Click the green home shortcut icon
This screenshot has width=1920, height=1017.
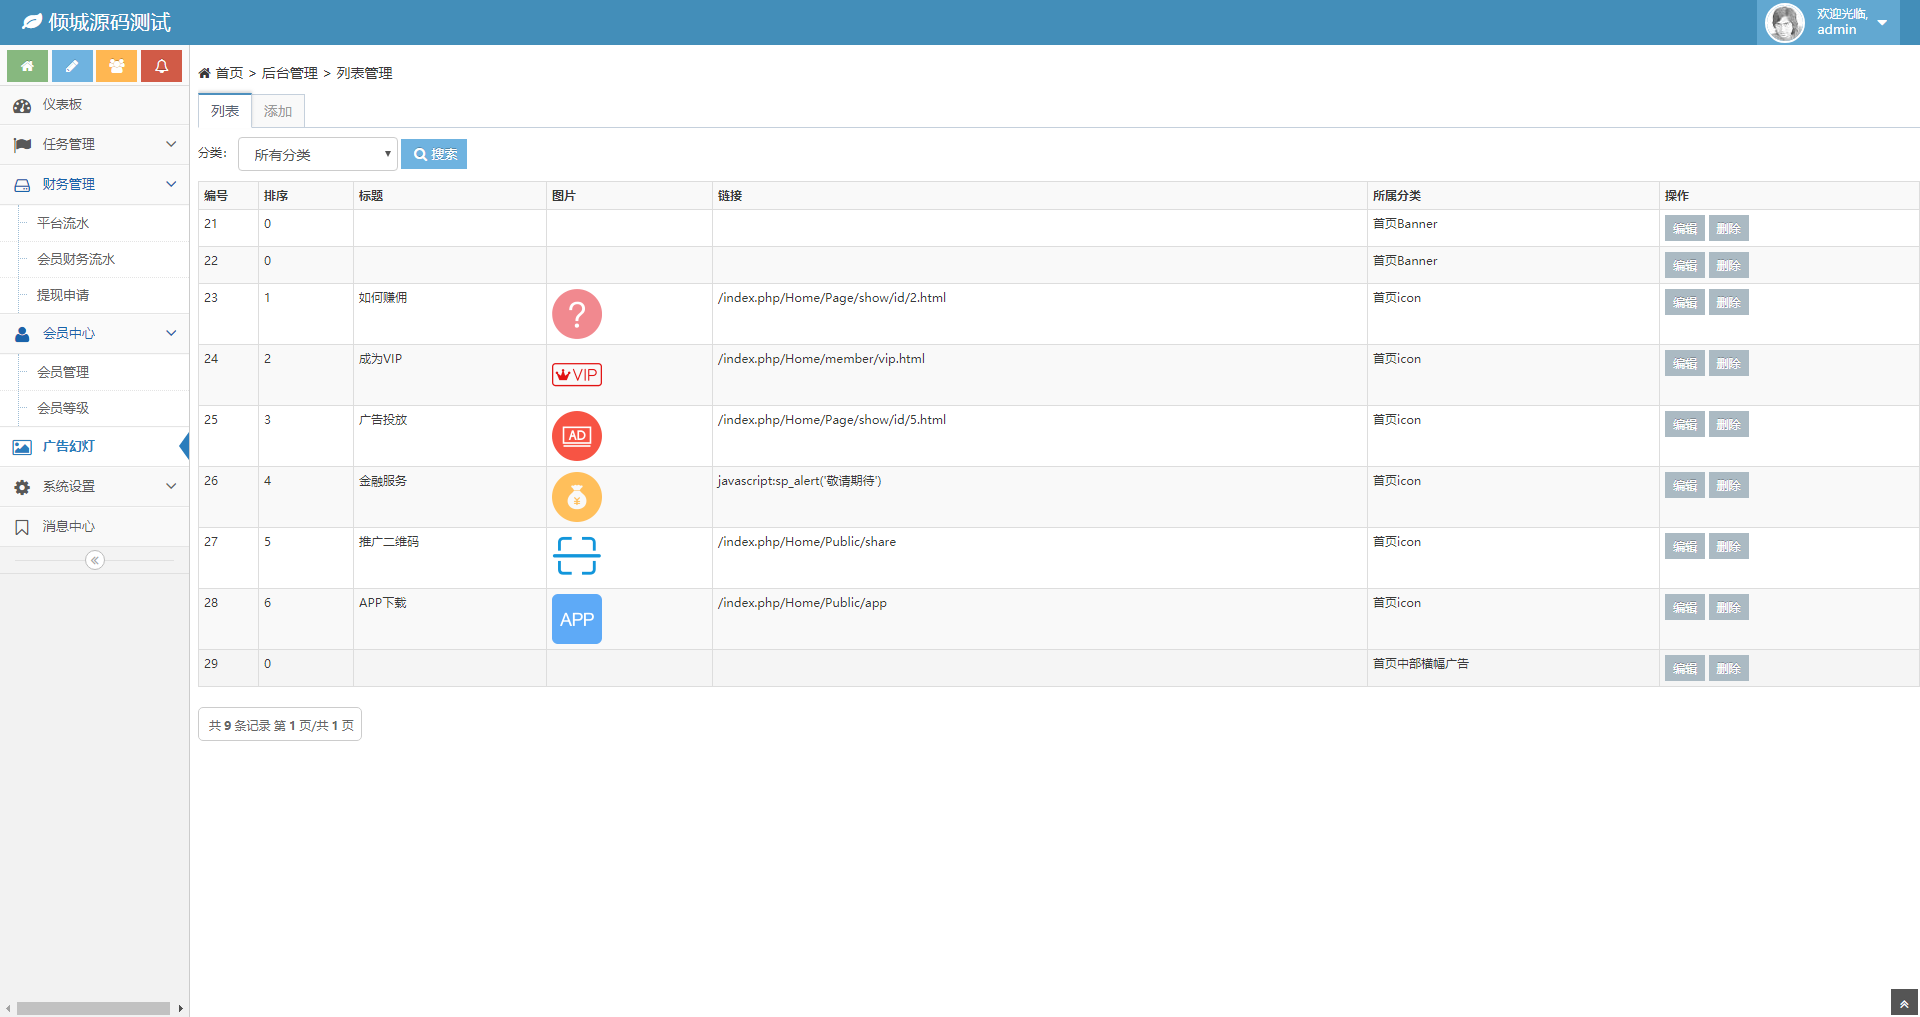click(28, 66)
